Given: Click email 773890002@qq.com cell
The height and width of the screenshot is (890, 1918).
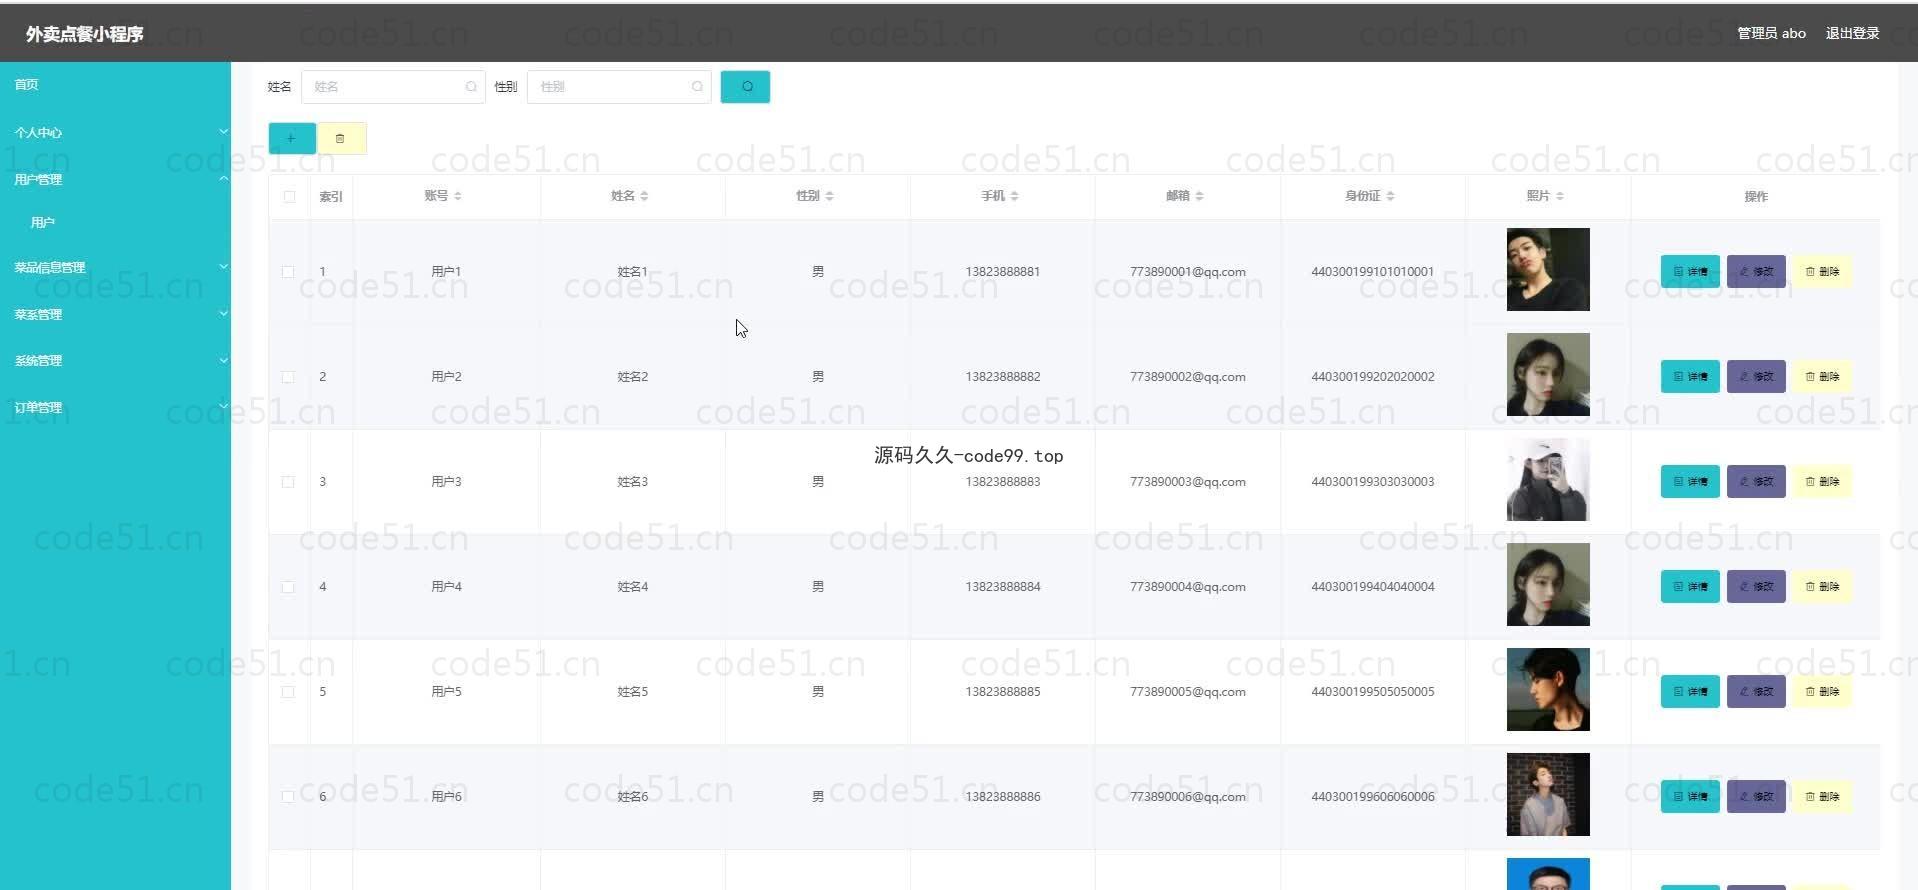Looking at the screenshot, I should tap(1188, 377).
